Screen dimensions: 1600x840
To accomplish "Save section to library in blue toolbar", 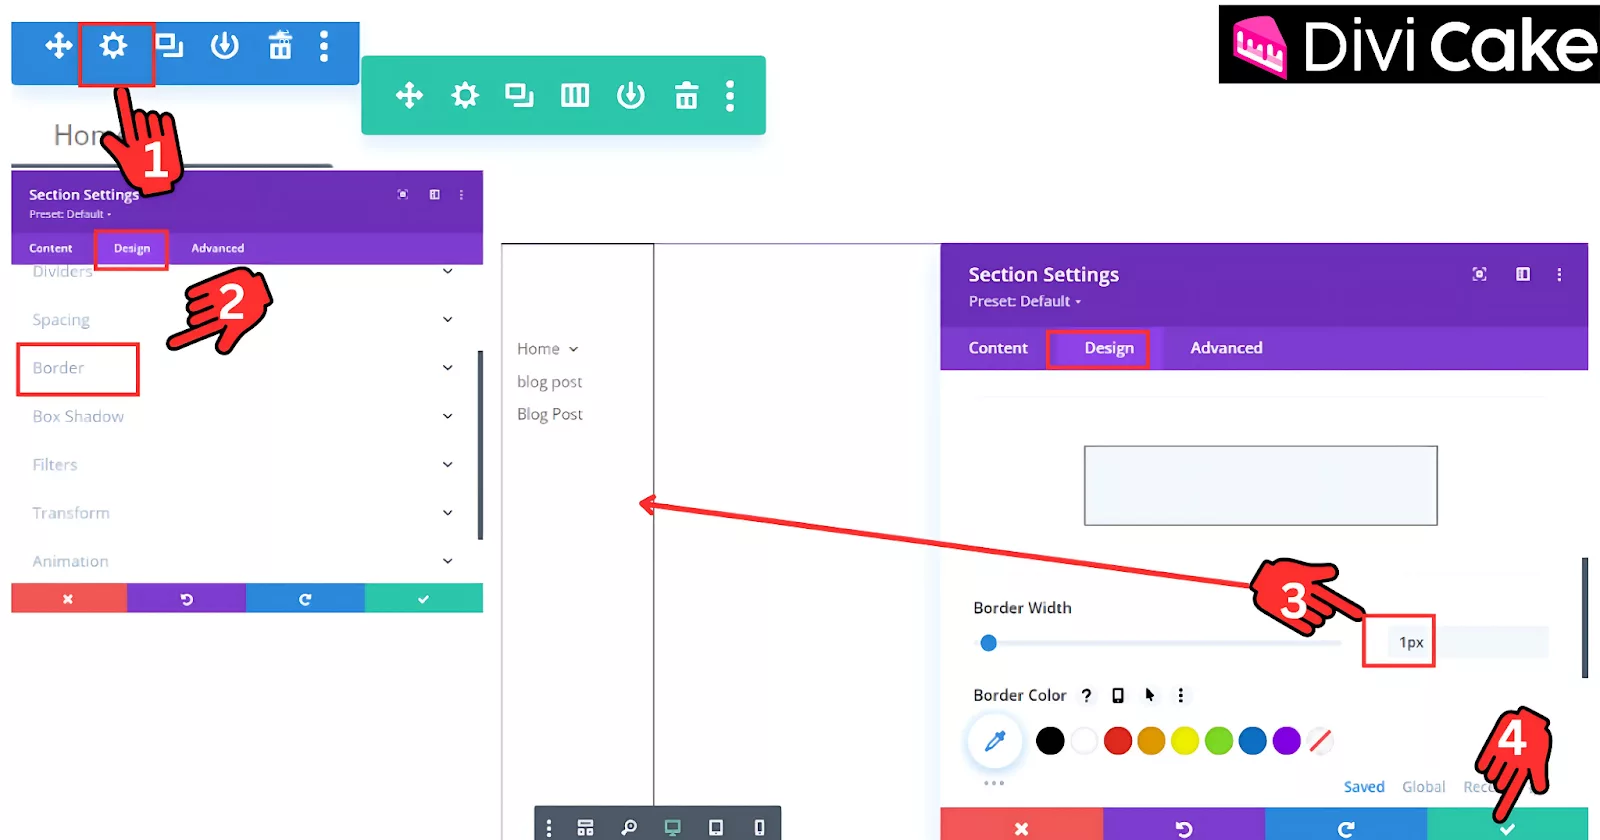I will click(225, 46).
